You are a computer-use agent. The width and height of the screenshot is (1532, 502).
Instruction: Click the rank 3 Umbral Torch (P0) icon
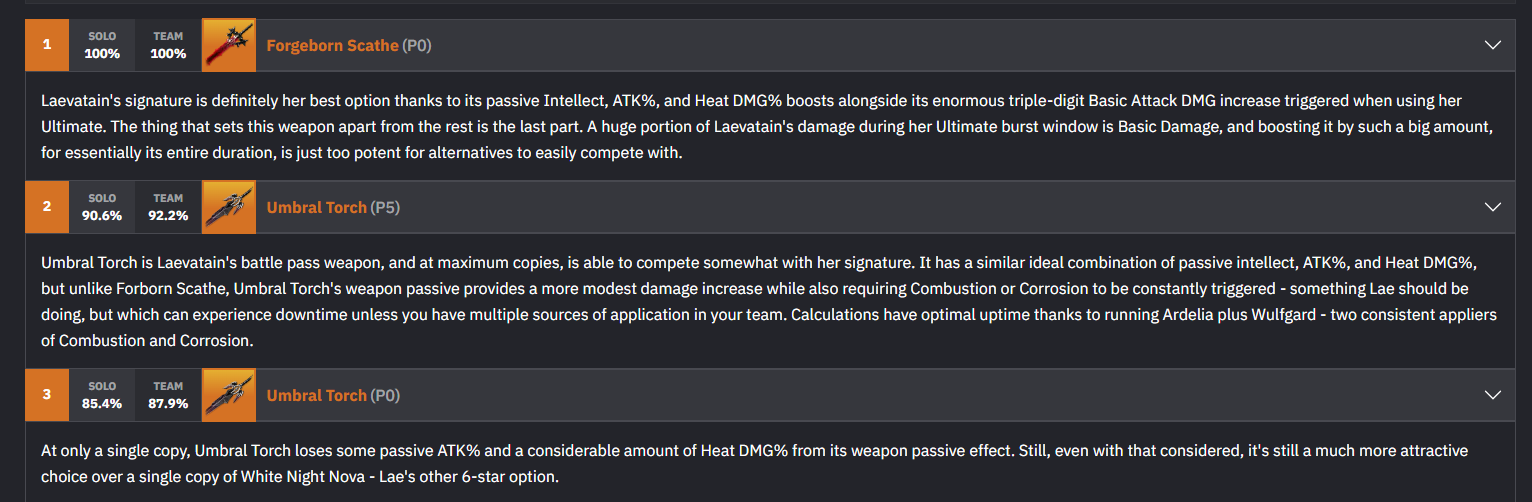point(228,395)
